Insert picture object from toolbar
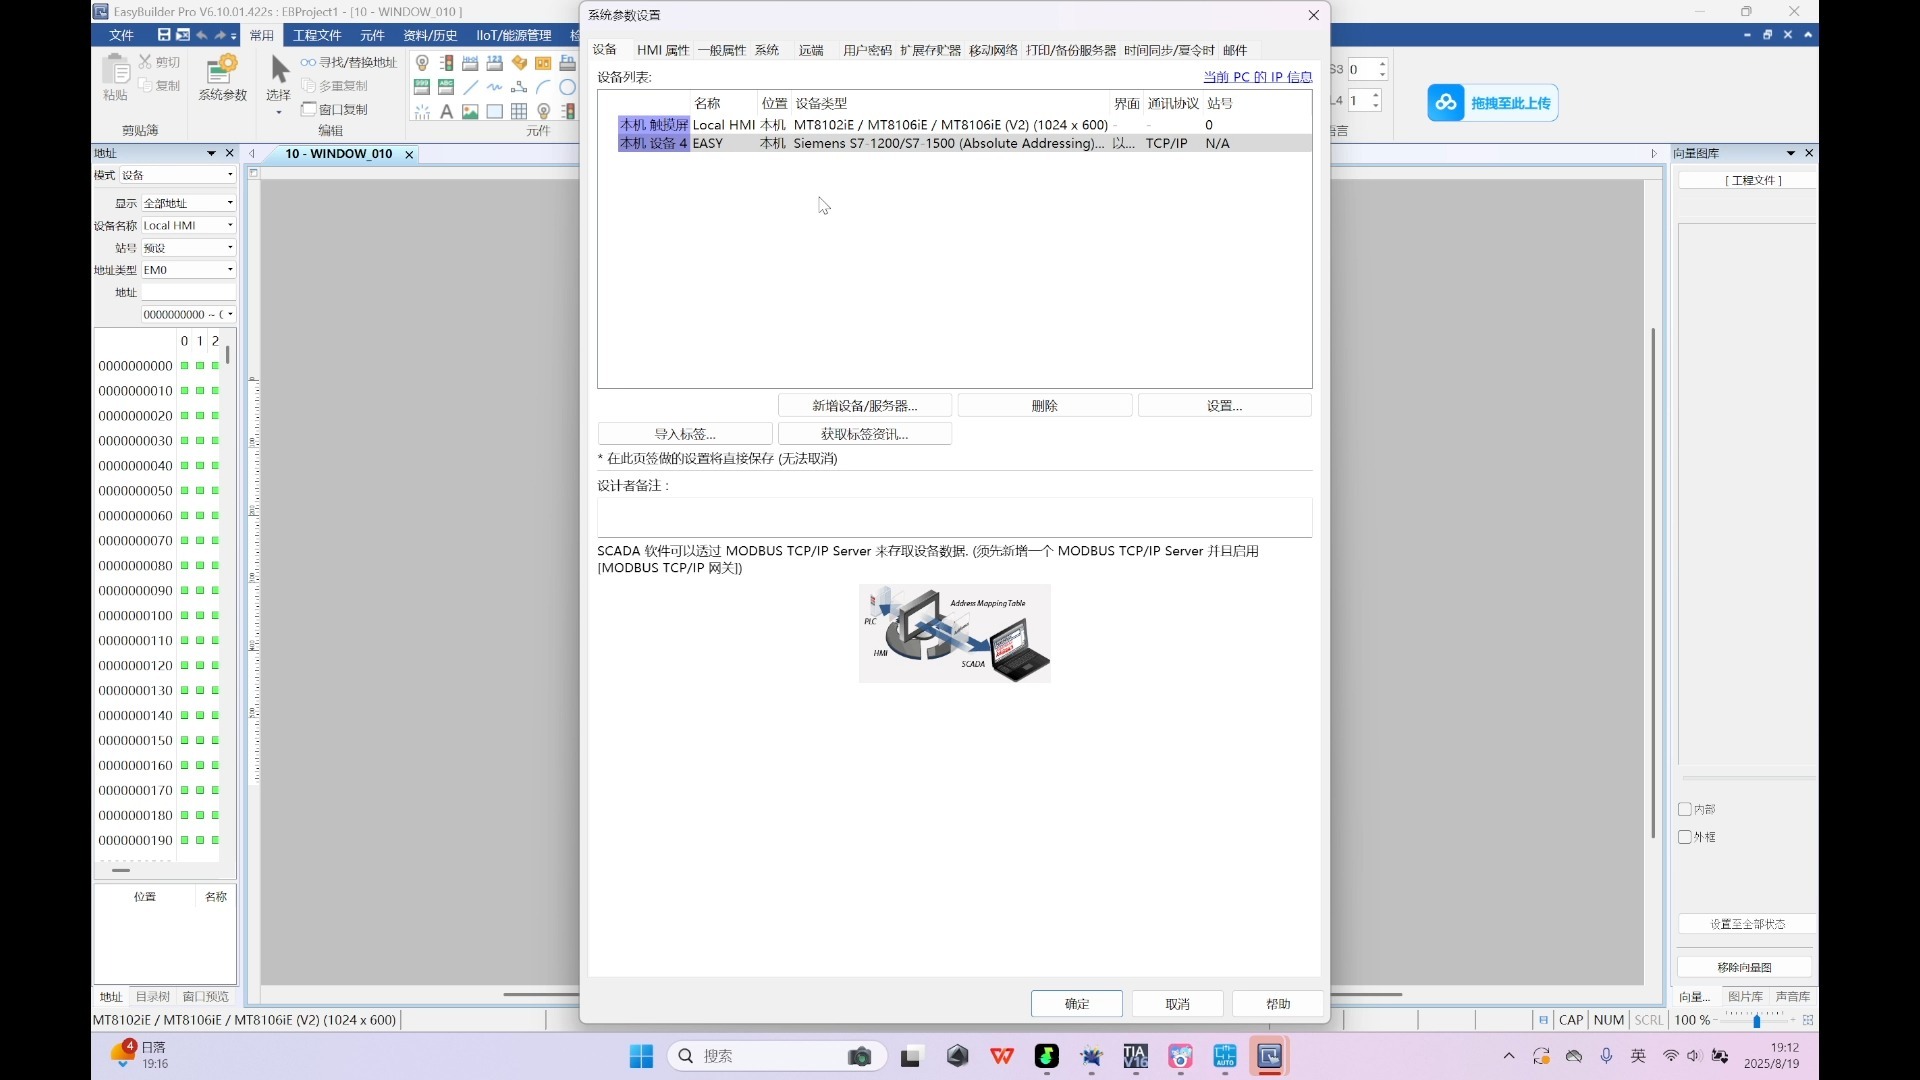Viewport: 1920px width, 1080px height. [470, 111]
